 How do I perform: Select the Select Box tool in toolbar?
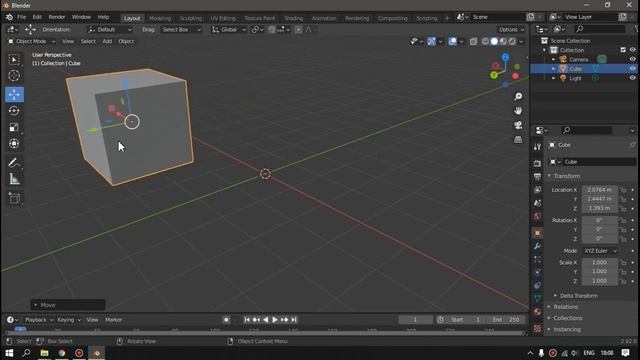point(14,60)
